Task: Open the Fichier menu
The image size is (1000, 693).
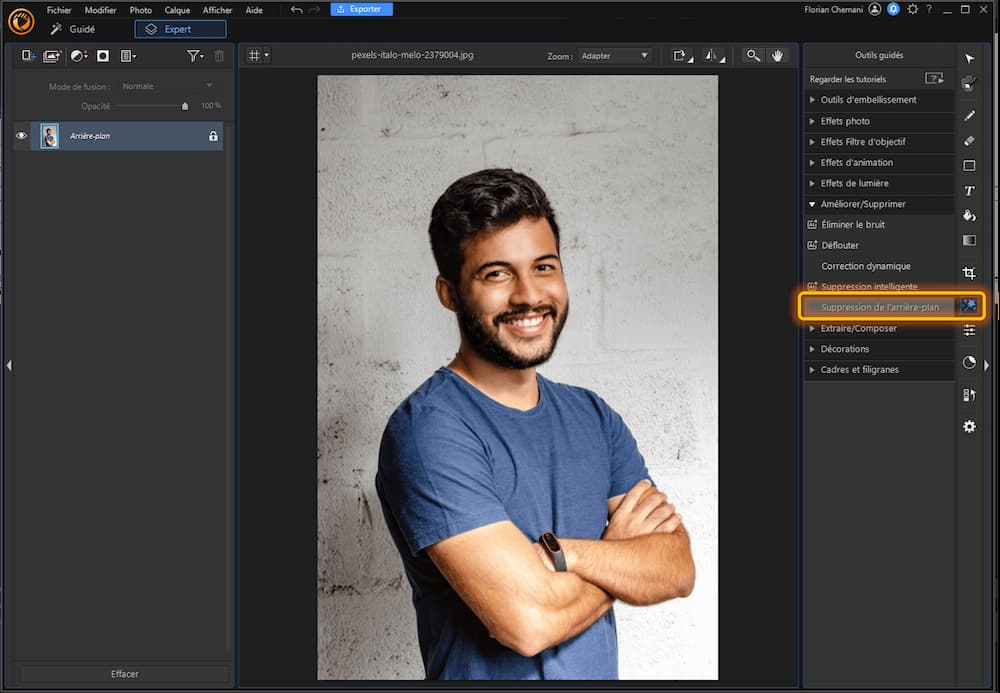Action: pyautogui.click(x=59, y=10)
